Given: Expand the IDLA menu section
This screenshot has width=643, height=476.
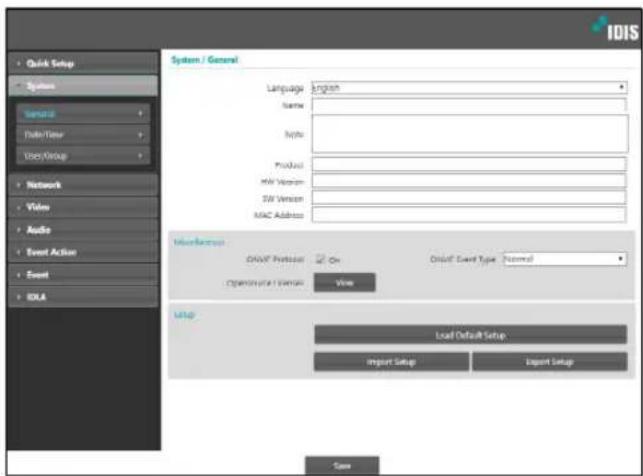Looking at the screenshot, I should point(83,297).
